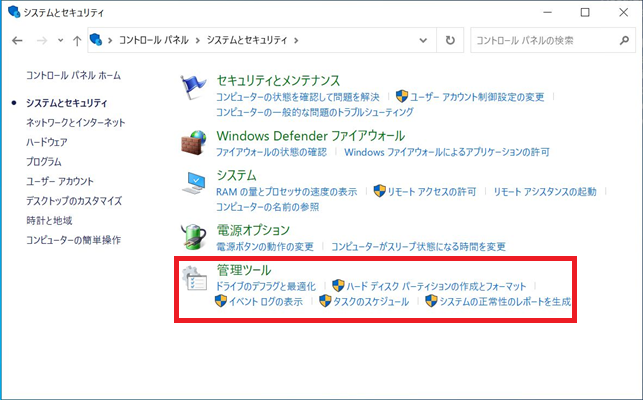This screenshot has width=643, height=400.
Task: Click the forward navigation arrow
Action: click(41, 40)
